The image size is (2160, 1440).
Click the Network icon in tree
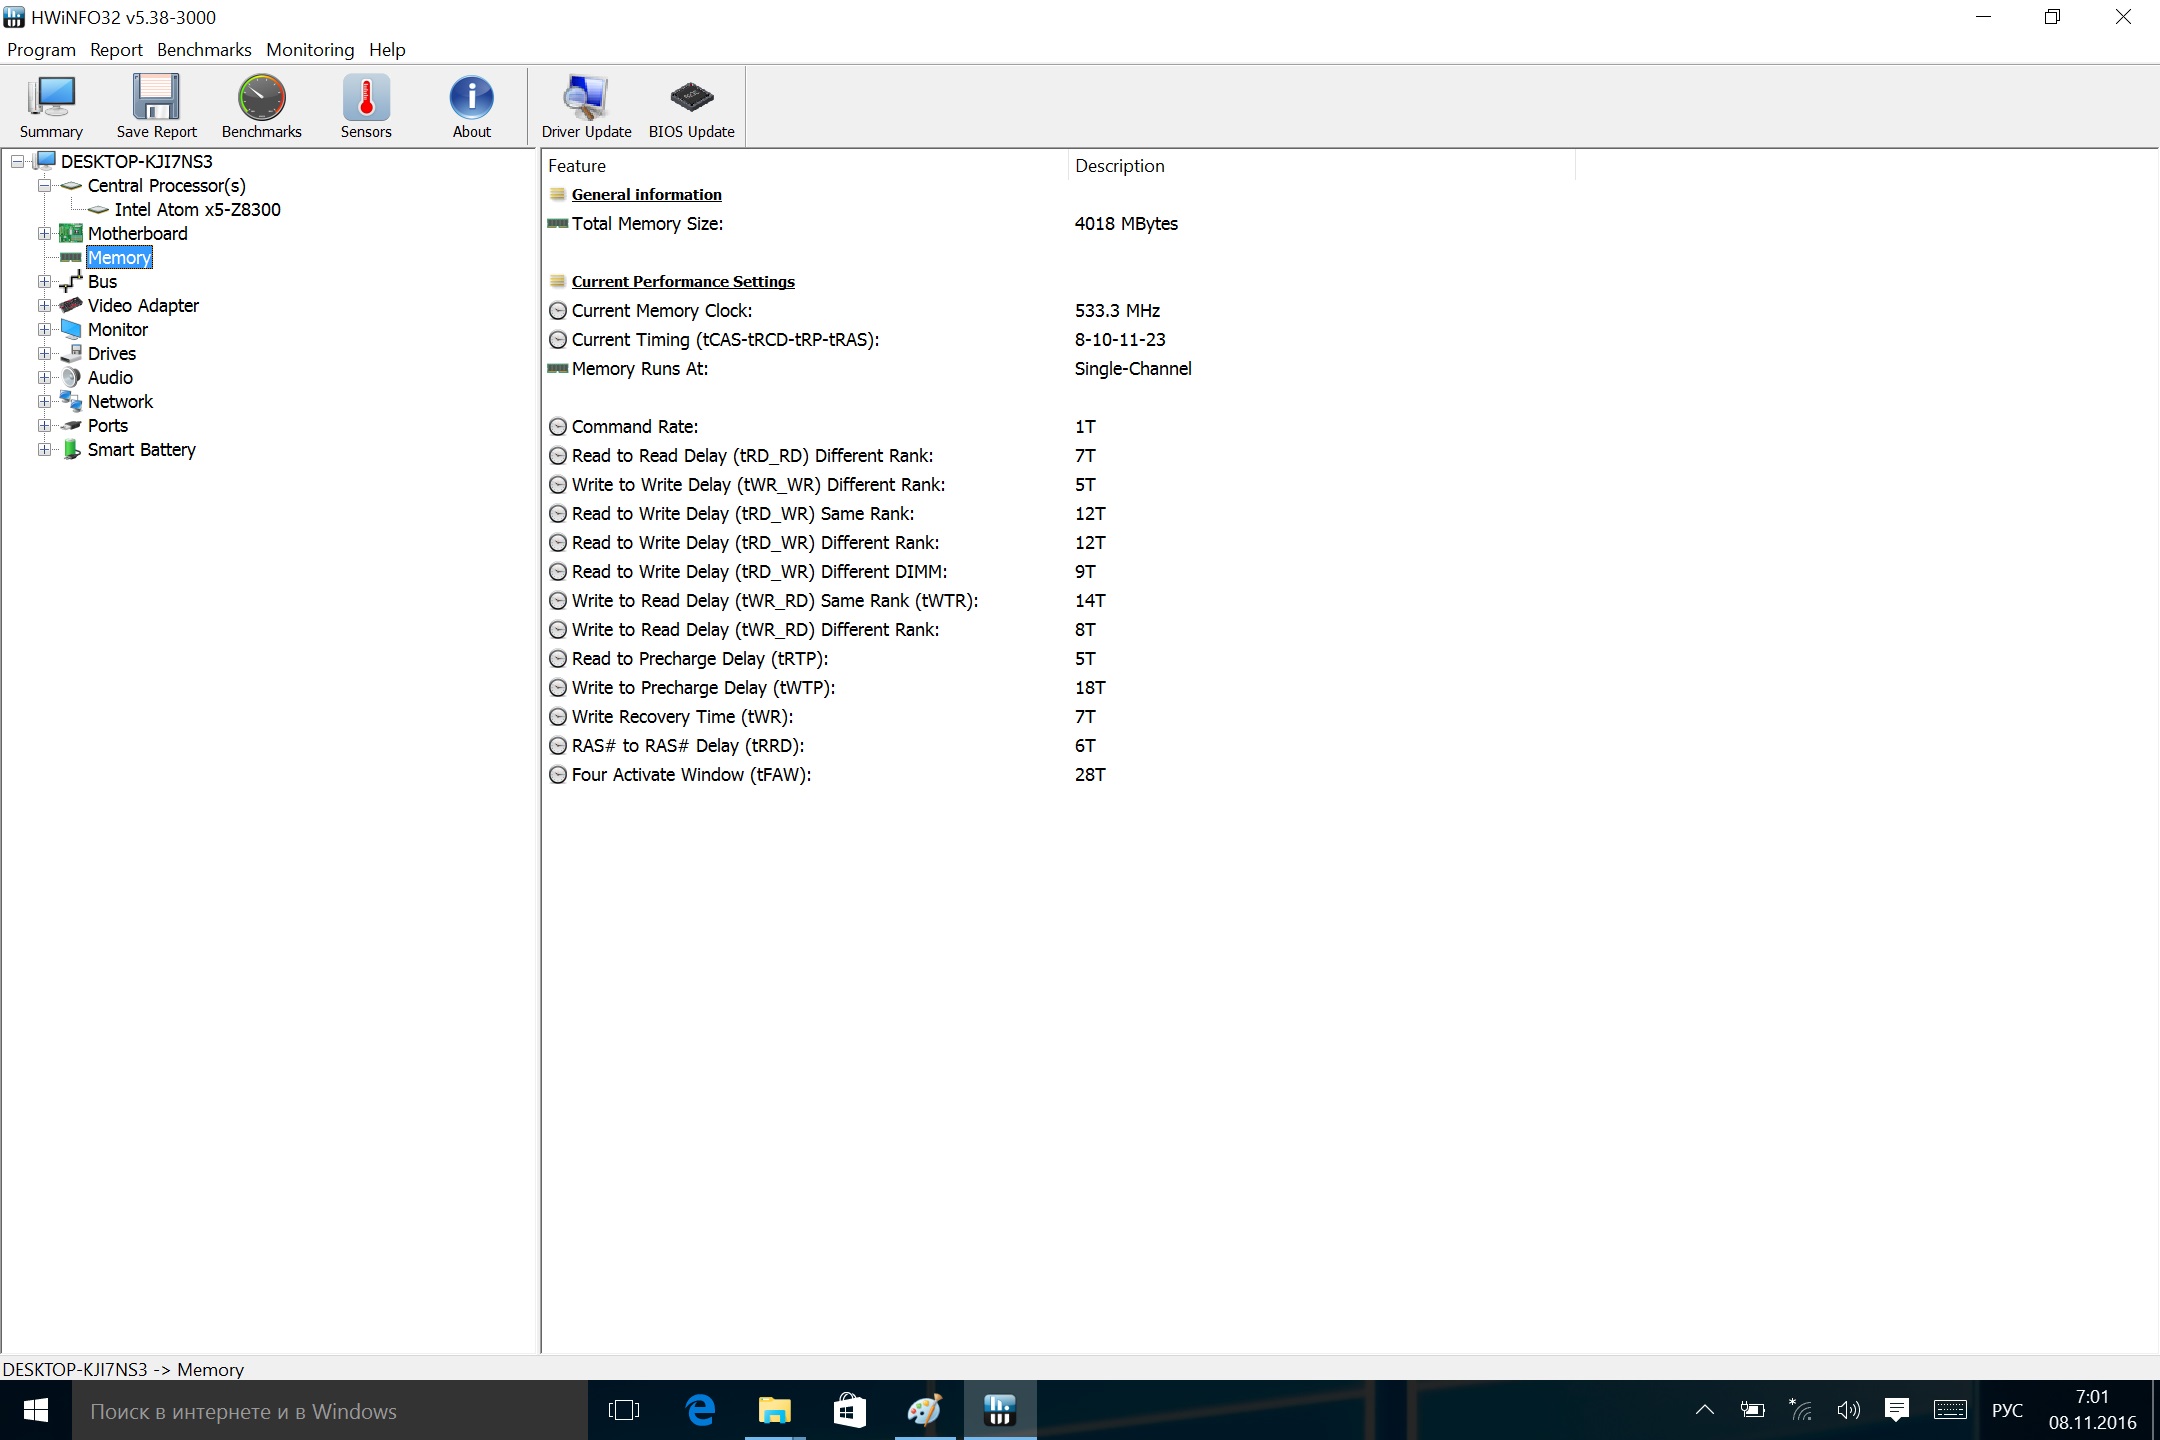point(71,401)
